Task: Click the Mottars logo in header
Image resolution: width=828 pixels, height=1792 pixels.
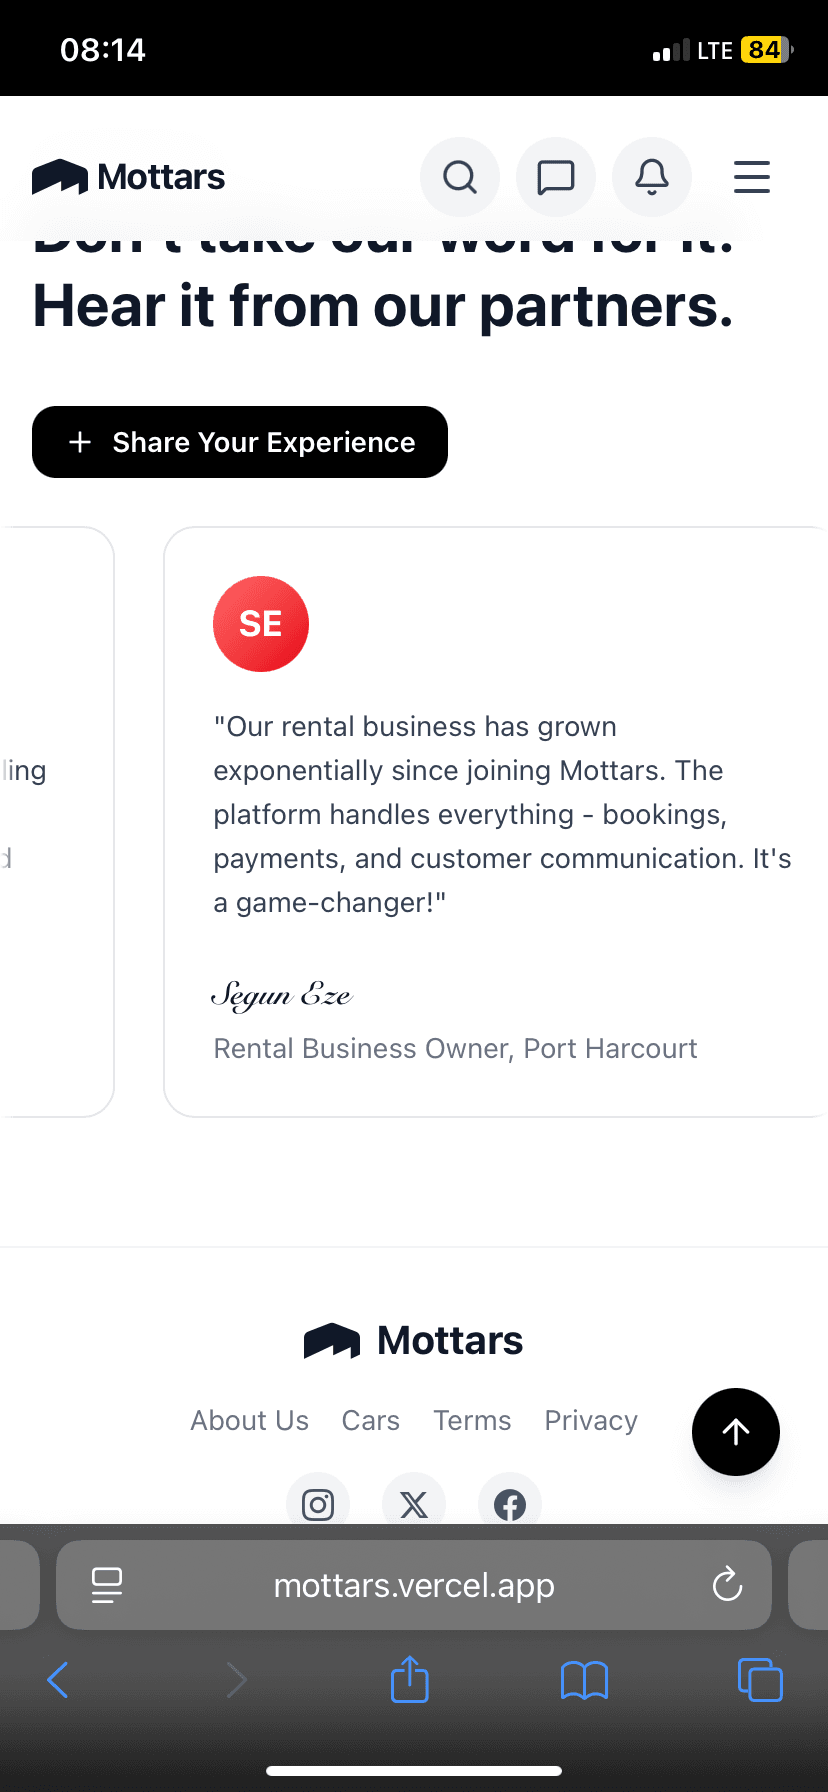Action: click(128, 177)
